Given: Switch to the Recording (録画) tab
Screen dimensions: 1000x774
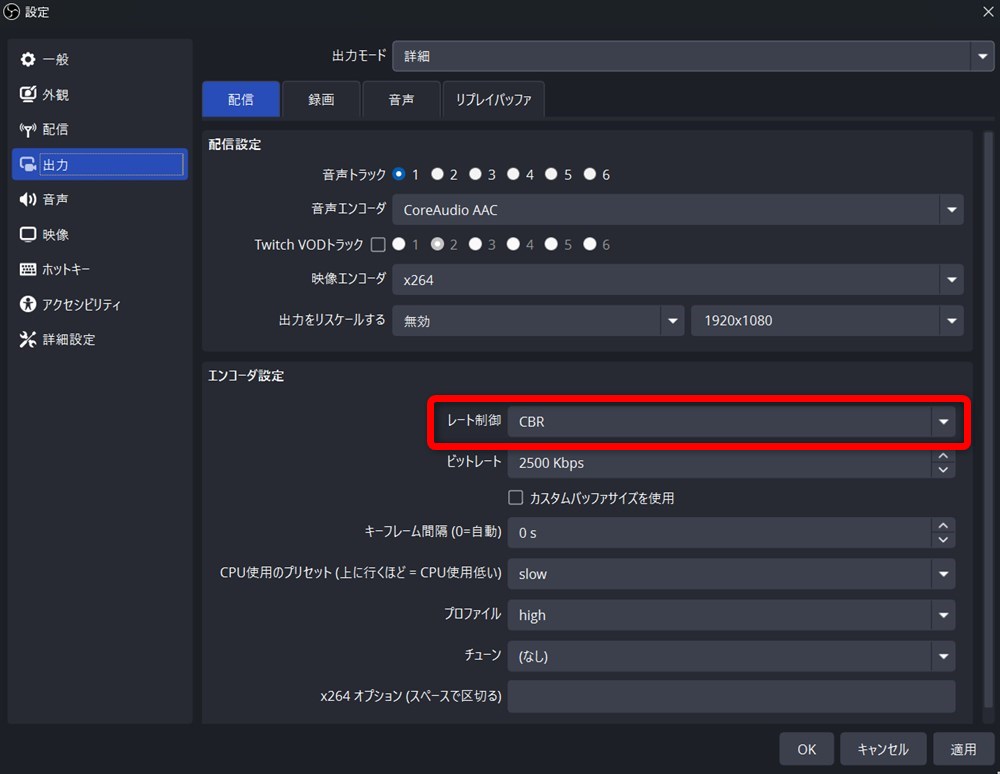Looking at the screenshot, I should [321, 99].
